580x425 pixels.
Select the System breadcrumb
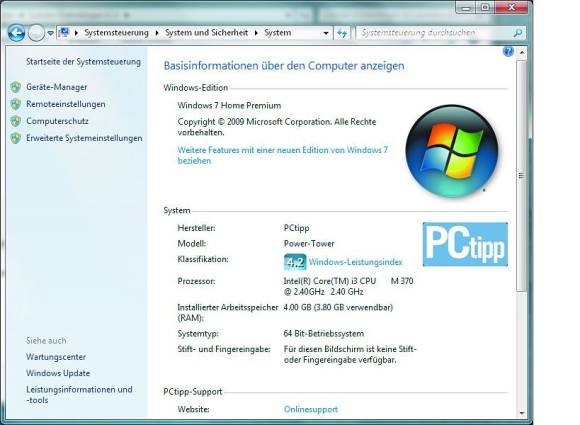tap(277, 33)
